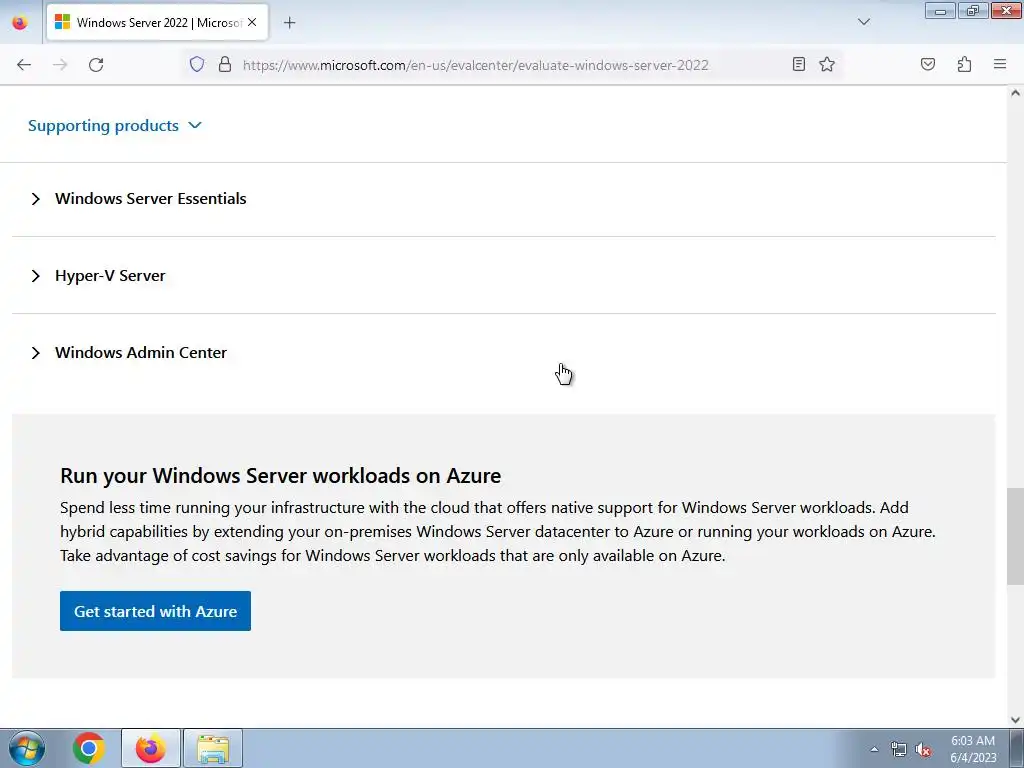Minimize the Firefox window
Screen dimensions: 1024x768
tap(940, 11)
